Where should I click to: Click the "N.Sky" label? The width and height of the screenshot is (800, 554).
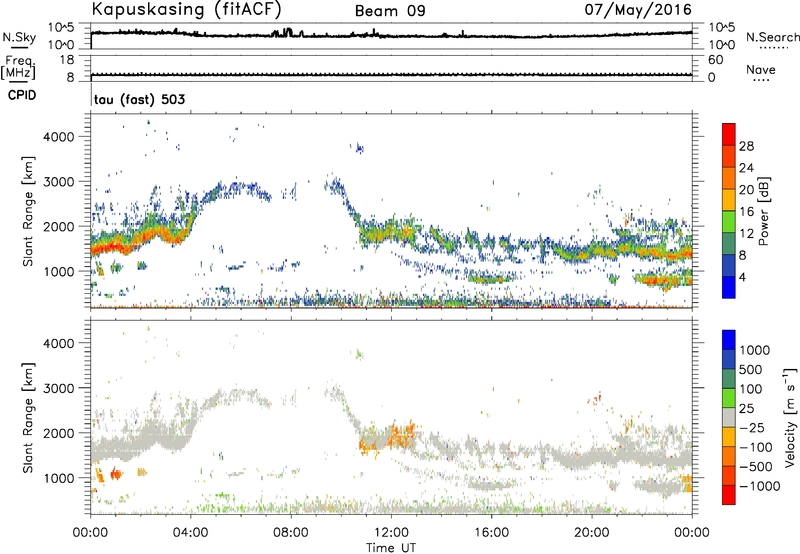[19, 38]
